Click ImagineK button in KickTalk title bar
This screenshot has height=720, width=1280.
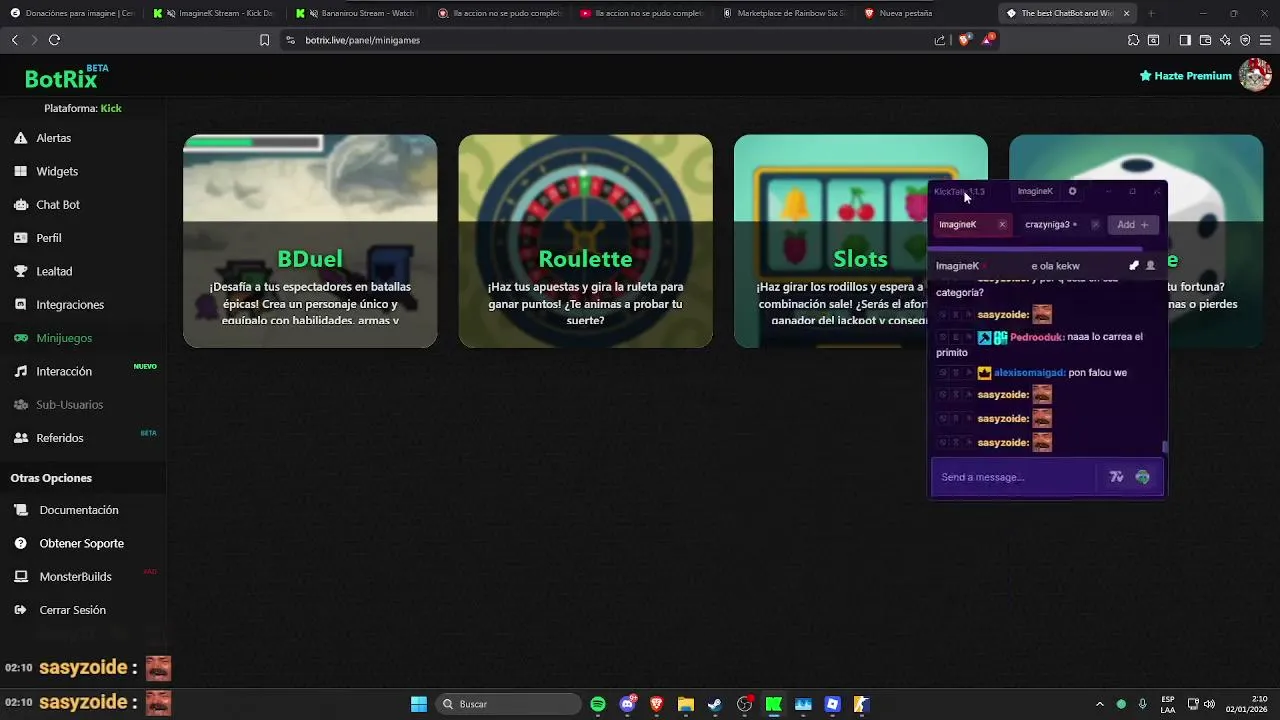pyautogui.click(x=1035, y=191)
